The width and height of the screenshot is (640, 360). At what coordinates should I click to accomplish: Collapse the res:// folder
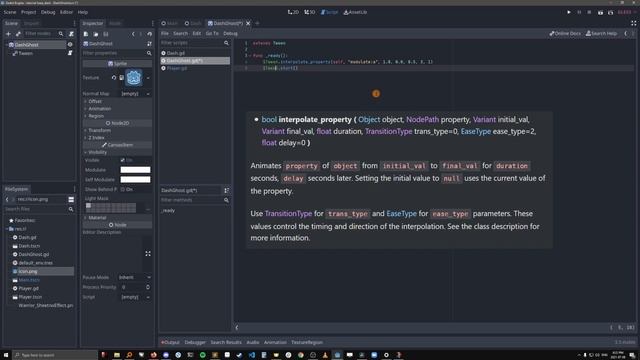tap(7, 229)
